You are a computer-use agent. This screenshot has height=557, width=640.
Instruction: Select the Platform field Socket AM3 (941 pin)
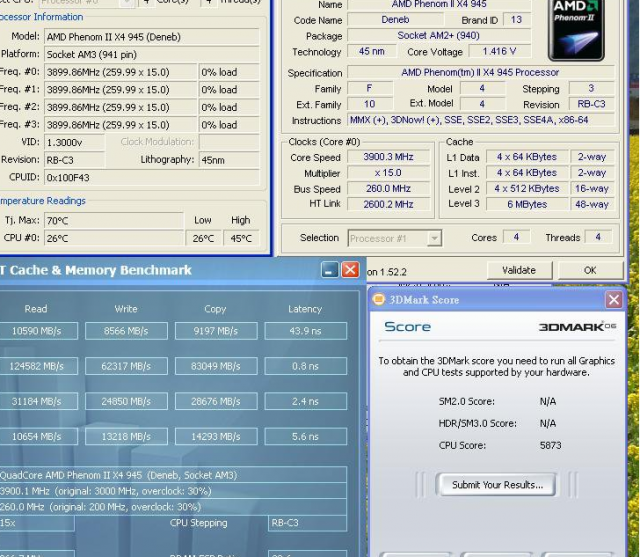[151, 54]
